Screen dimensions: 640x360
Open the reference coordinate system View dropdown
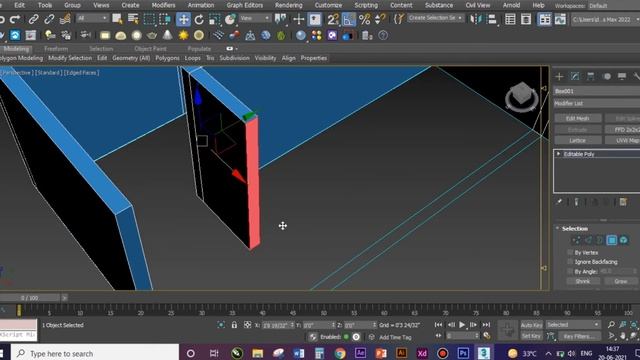(255, 18)
